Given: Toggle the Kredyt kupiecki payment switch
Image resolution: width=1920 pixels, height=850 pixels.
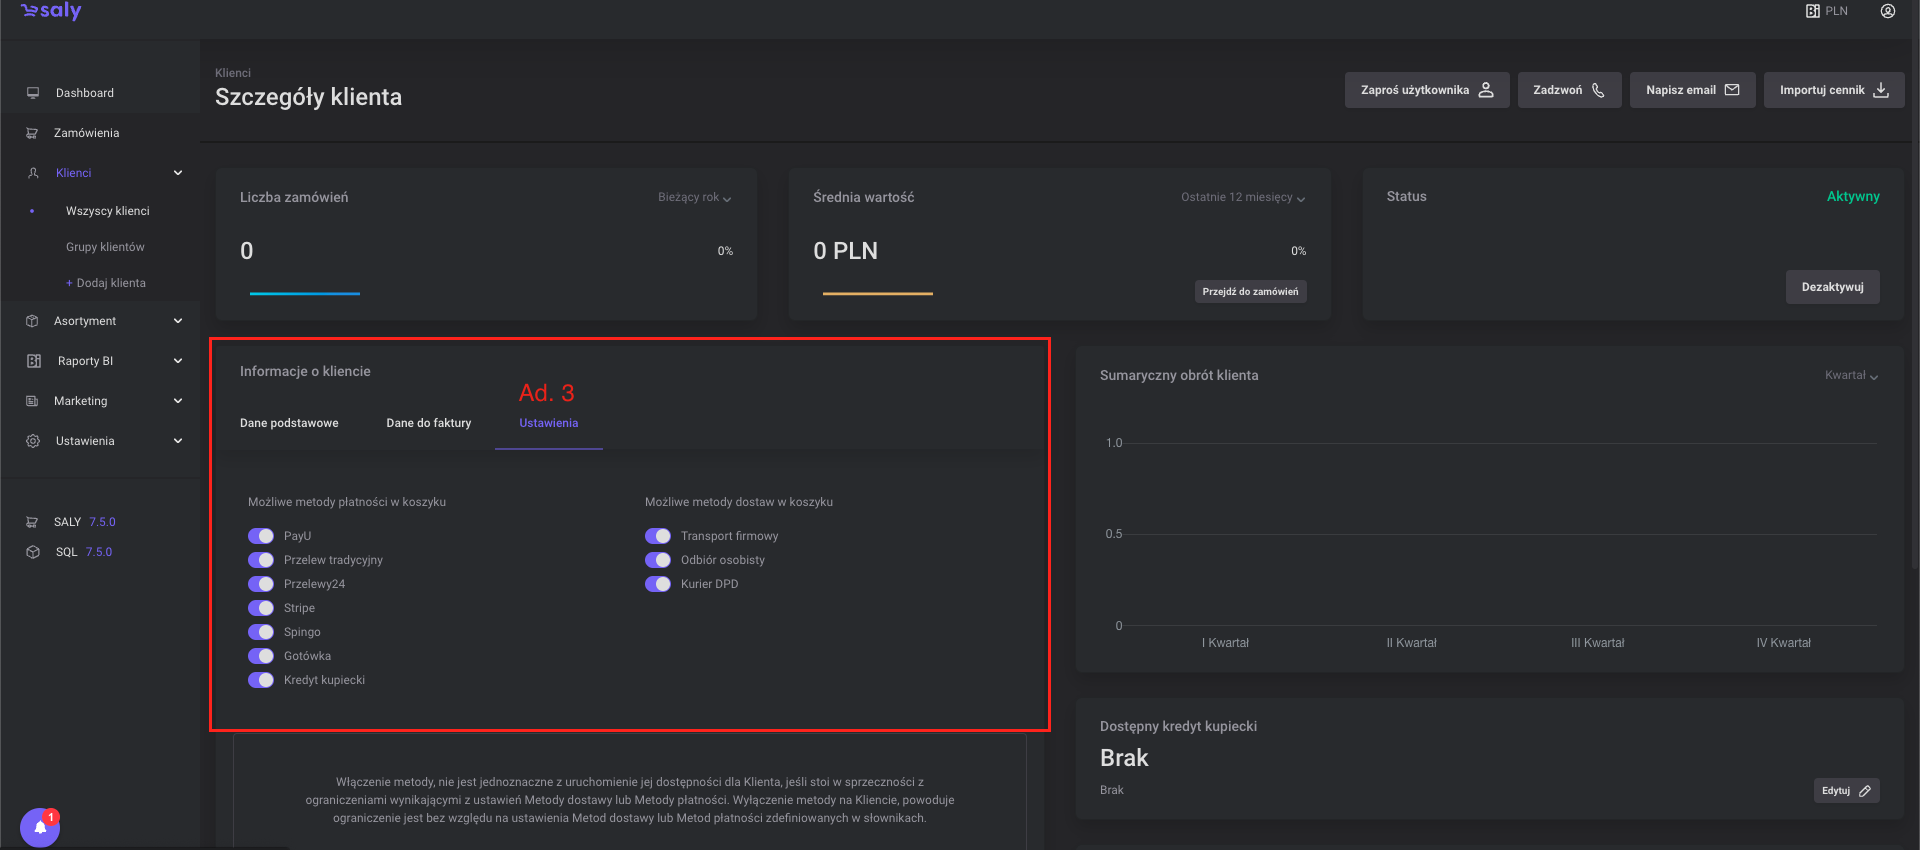Looking at the screenshot, I should click(261, 680).
